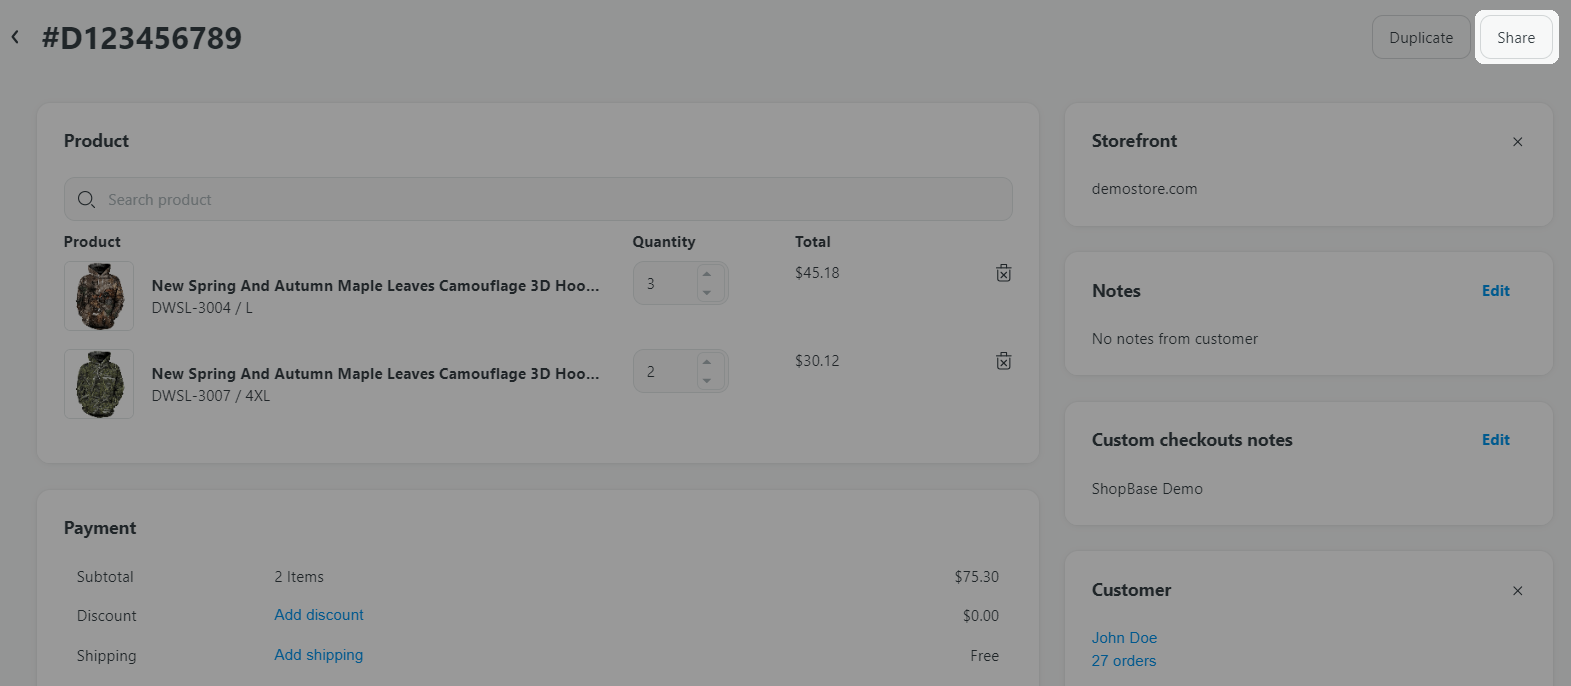Open thumbnail of DWSL-3007 hoodie
The width and height of the screenshot is (1571, 686).
(99, 384)
